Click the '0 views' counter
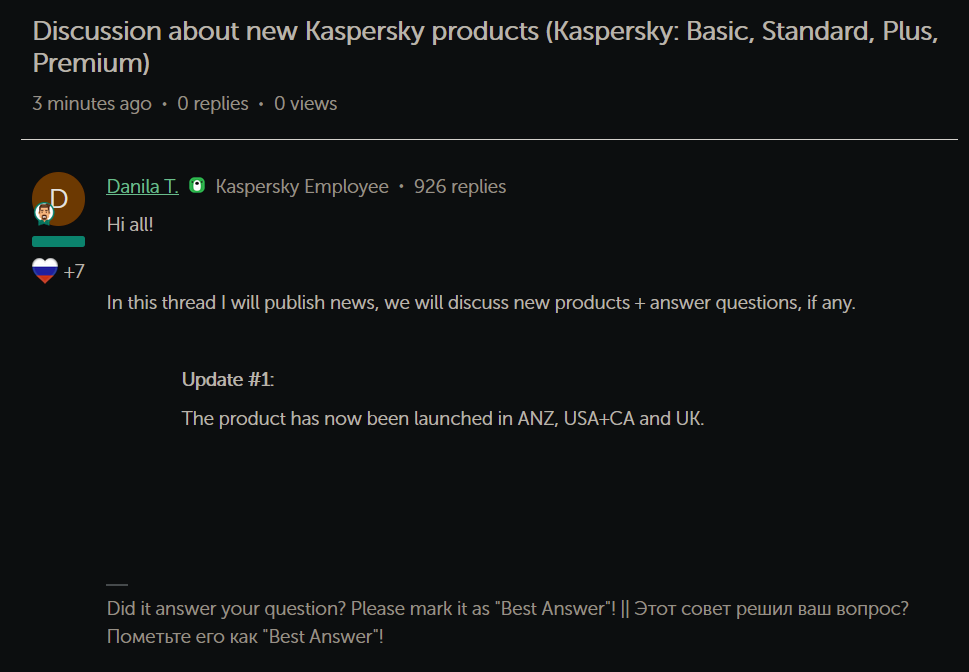The height and width of the screenshot is (672, 969). point(306,104)
